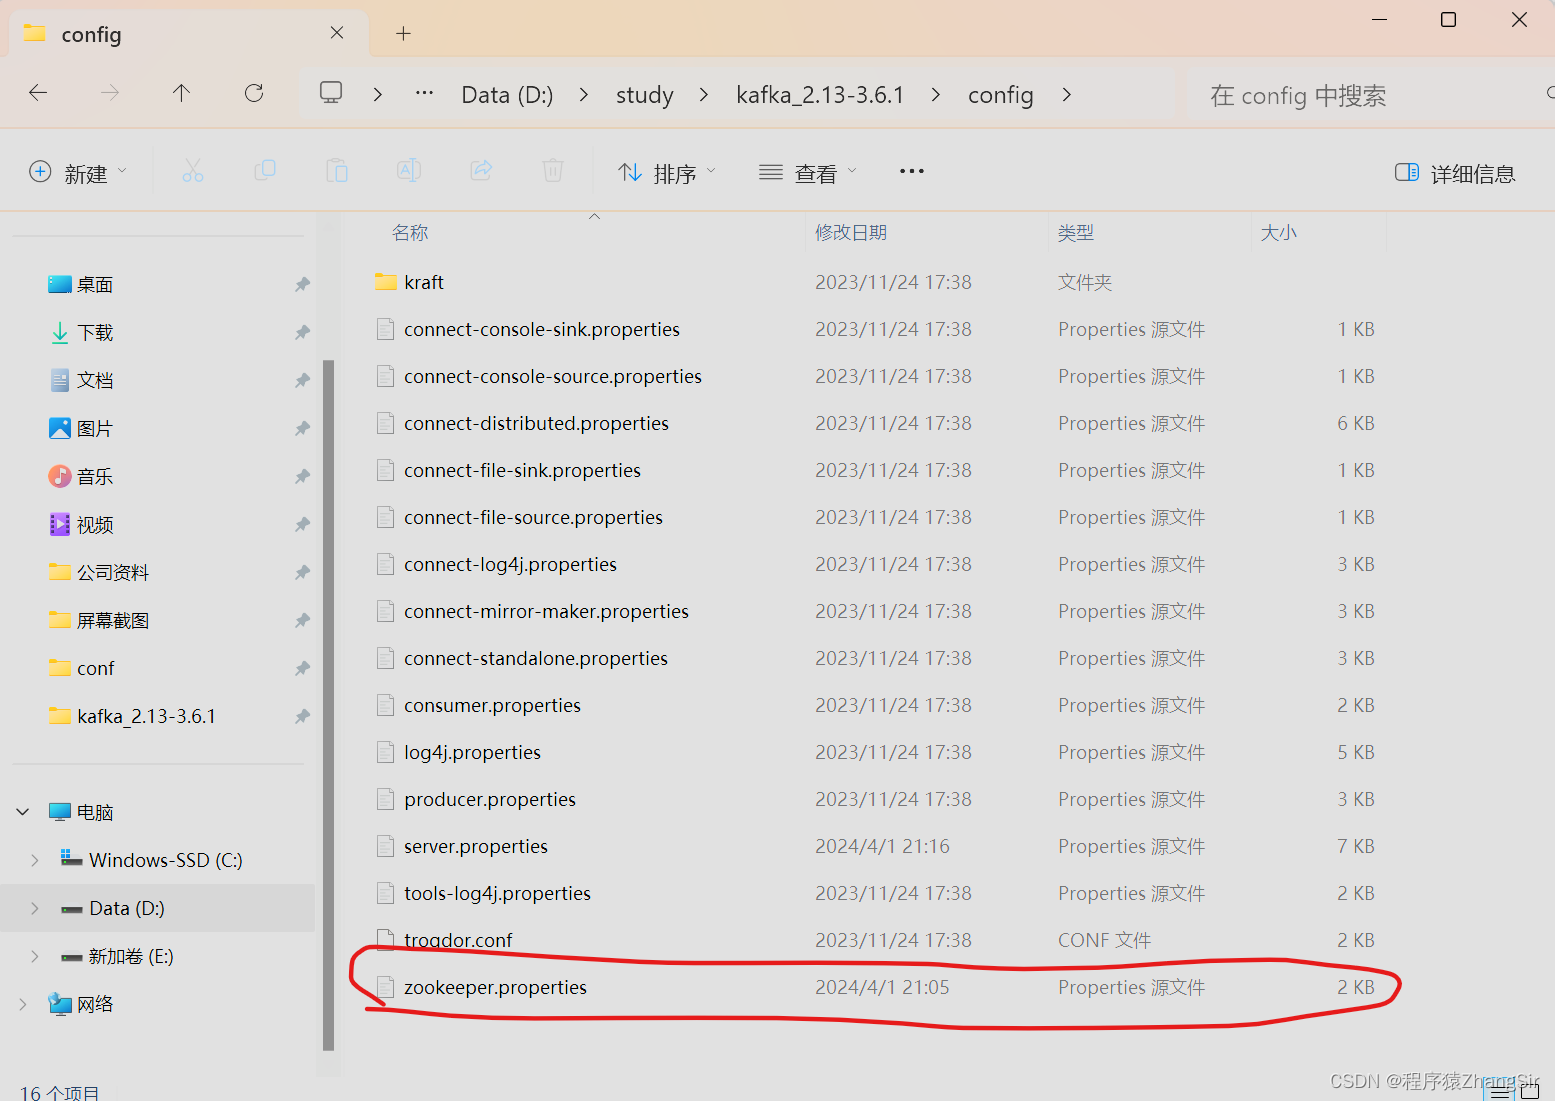1555x1101 pixels.
Task: Select the kraft folder icon
Action: point(386,282)
